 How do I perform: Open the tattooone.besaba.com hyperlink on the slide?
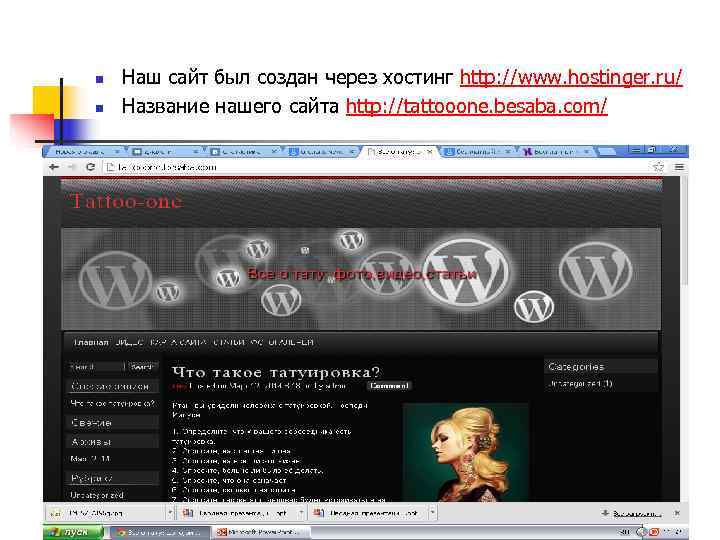tap(476, 107)
